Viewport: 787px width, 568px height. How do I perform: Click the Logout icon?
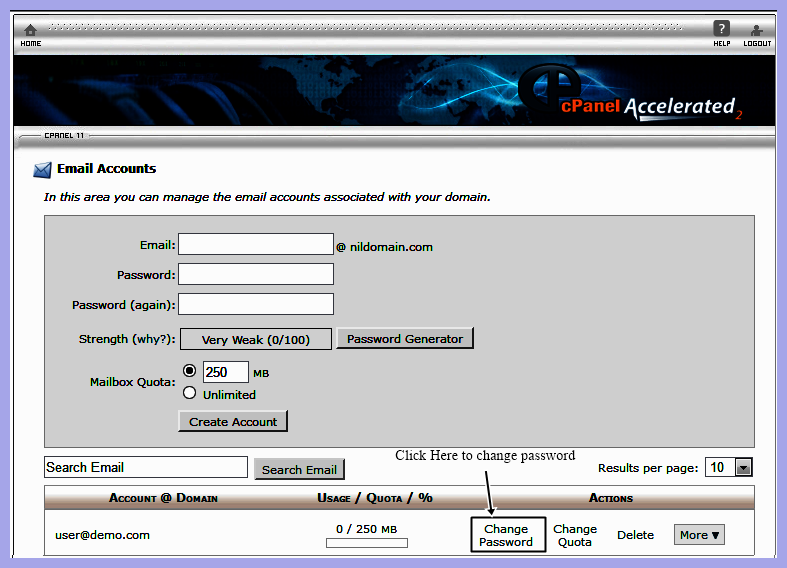click(x=757, y=33)
